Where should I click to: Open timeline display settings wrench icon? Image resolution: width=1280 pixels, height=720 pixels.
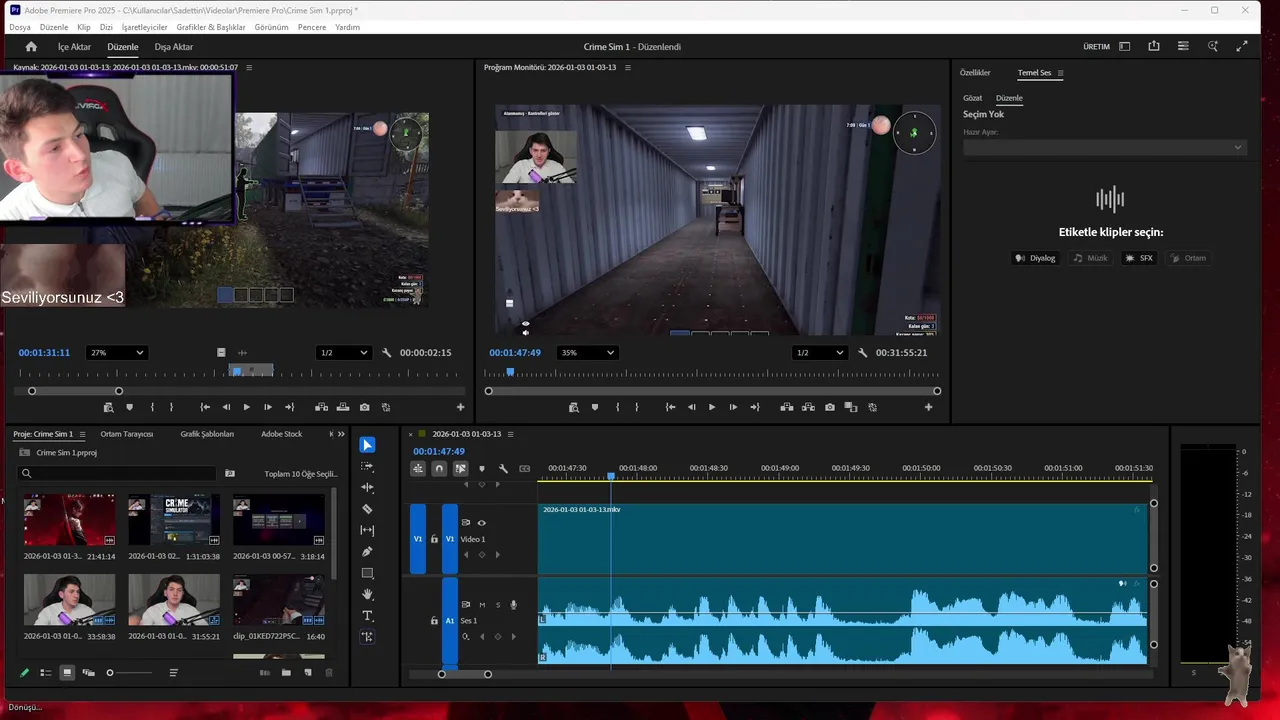pos(503,469)
